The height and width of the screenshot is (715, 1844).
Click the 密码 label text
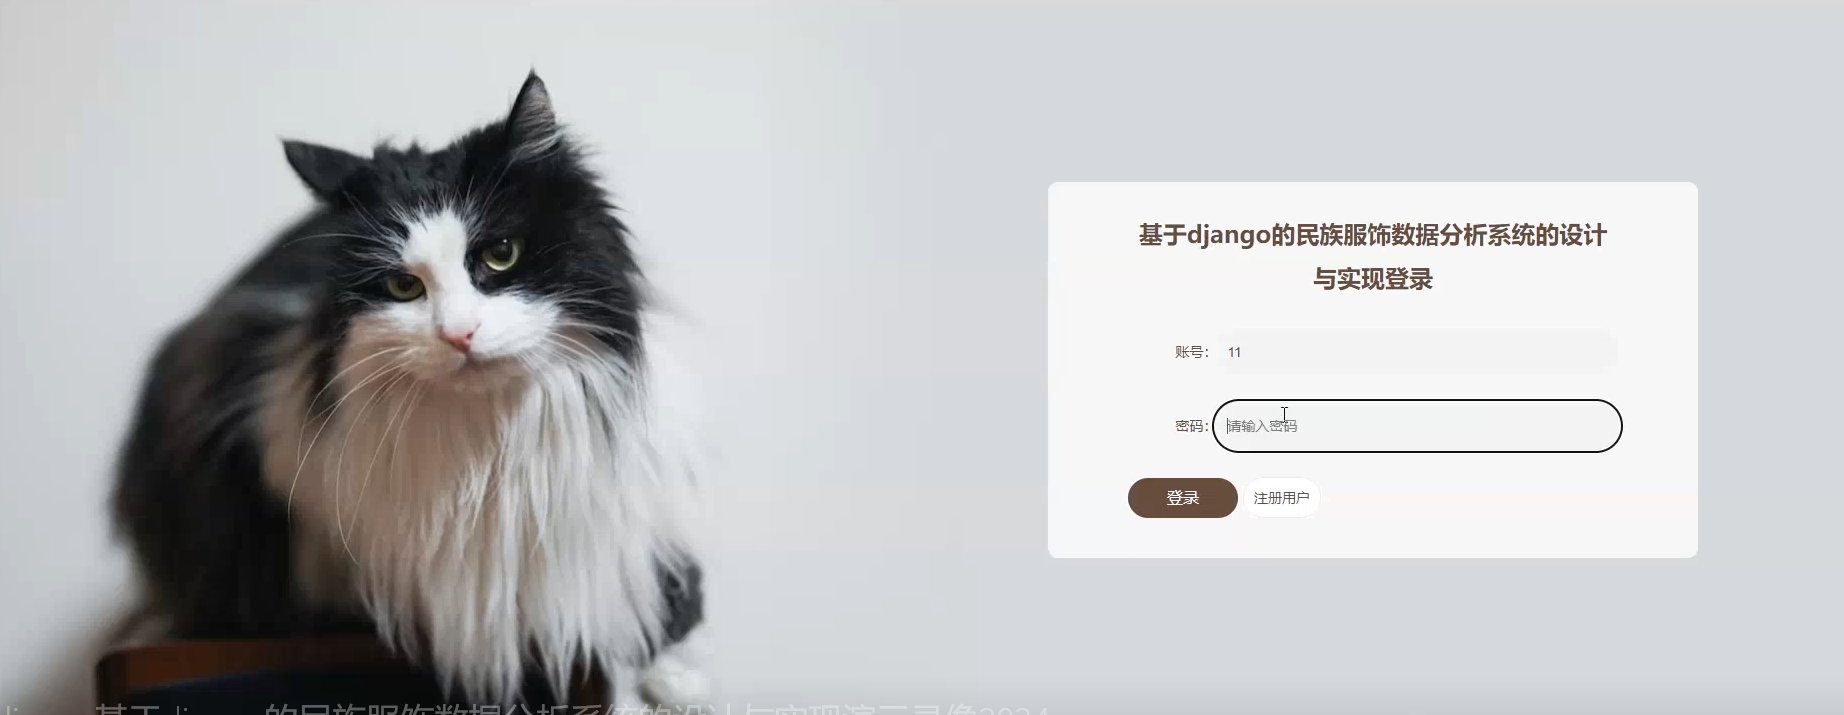point(1191,426)
